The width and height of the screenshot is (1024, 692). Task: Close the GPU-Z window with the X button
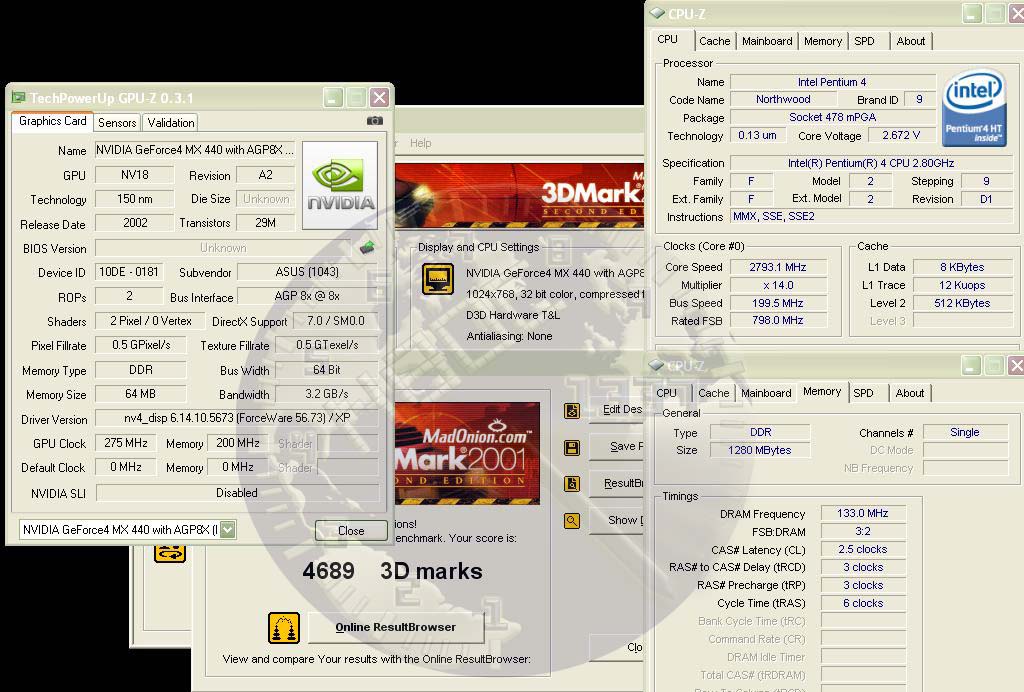pyautogui.click(x=379, y=98)
